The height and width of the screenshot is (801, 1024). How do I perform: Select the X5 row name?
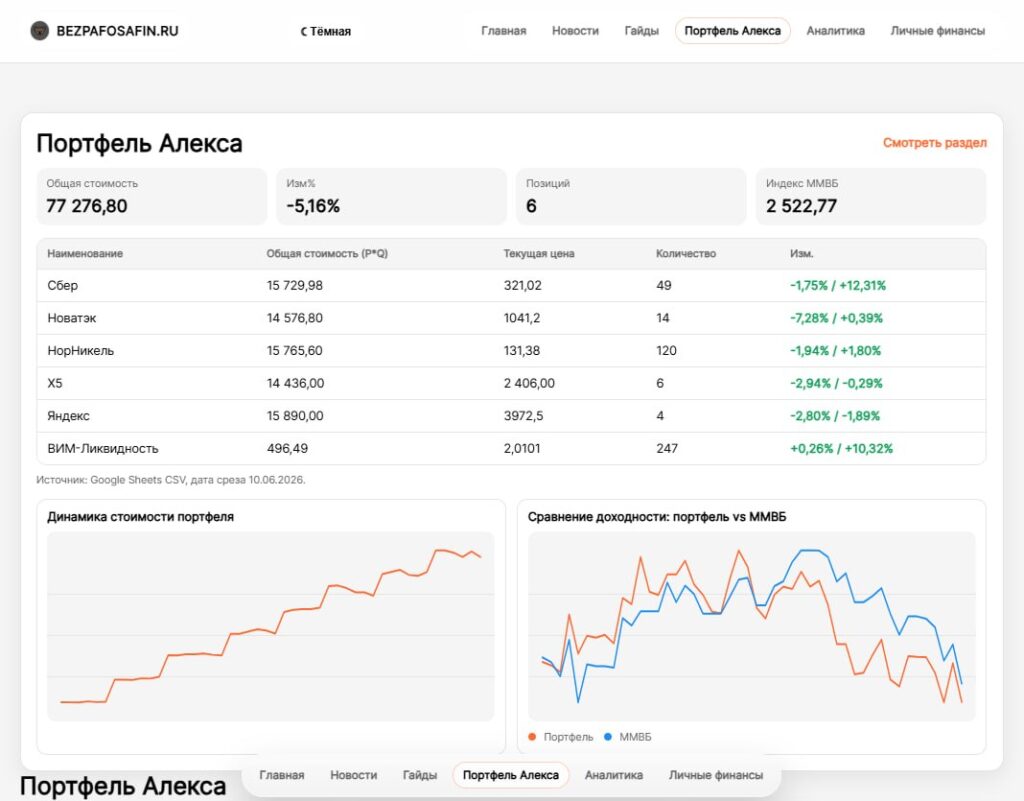click(55, 383)
